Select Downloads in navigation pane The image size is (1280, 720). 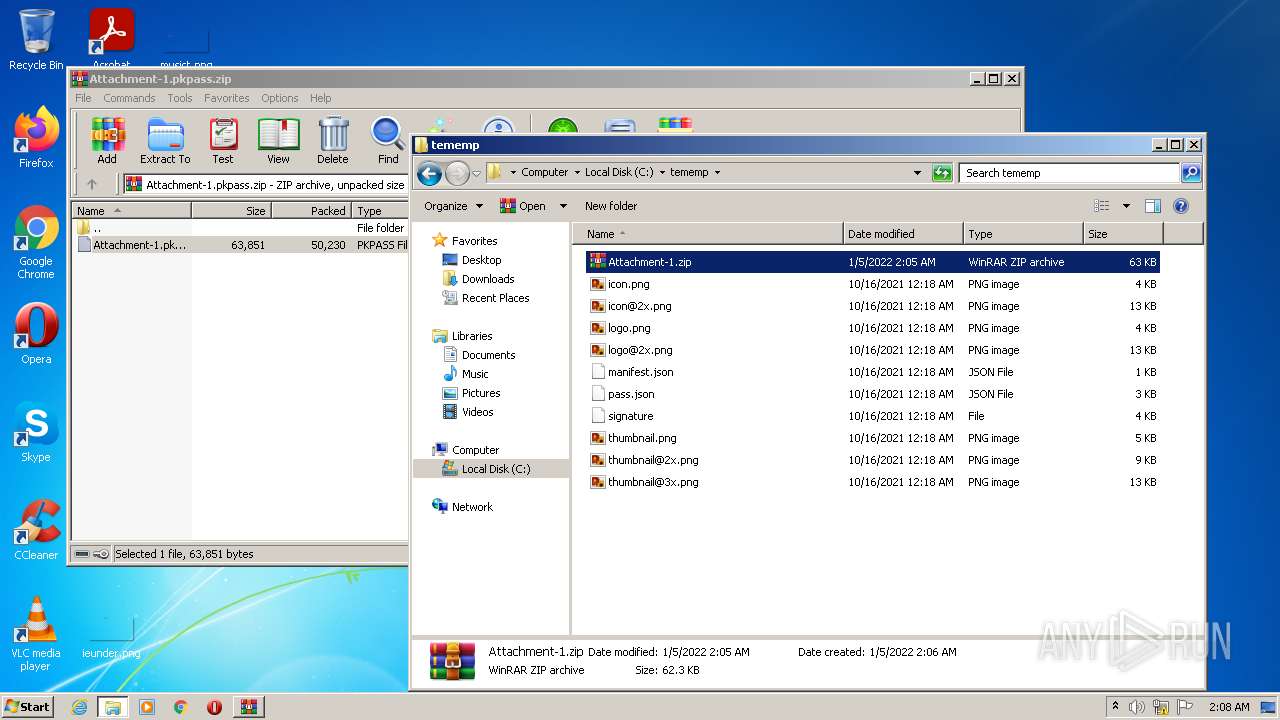pos(478,279)
